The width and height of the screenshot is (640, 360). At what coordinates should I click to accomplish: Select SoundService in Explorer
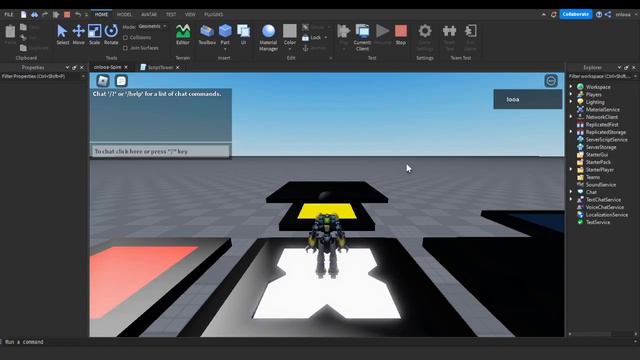(600, 184)
